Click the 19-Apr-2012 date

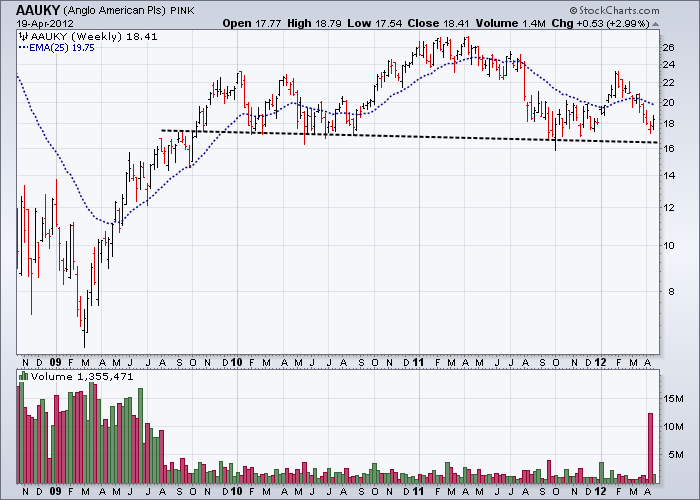[x=45, y=24]
